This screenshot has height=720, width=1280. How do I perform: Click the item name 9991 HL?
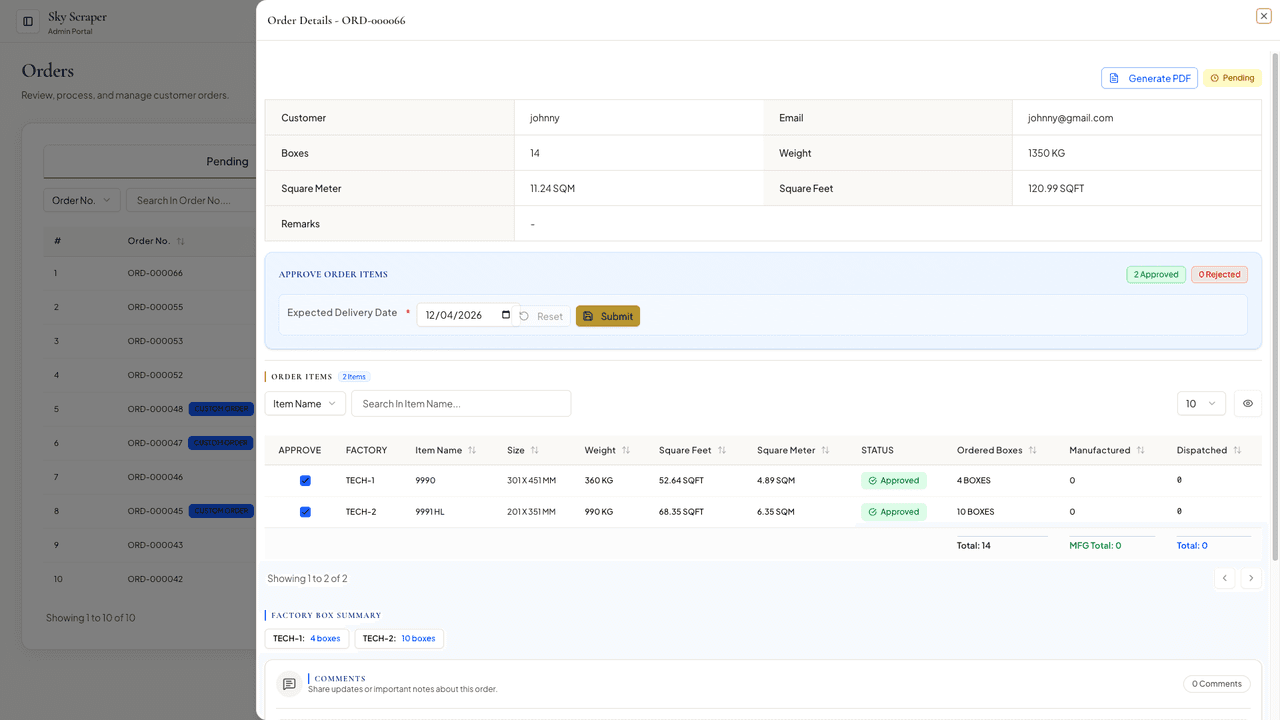[430, 512]
